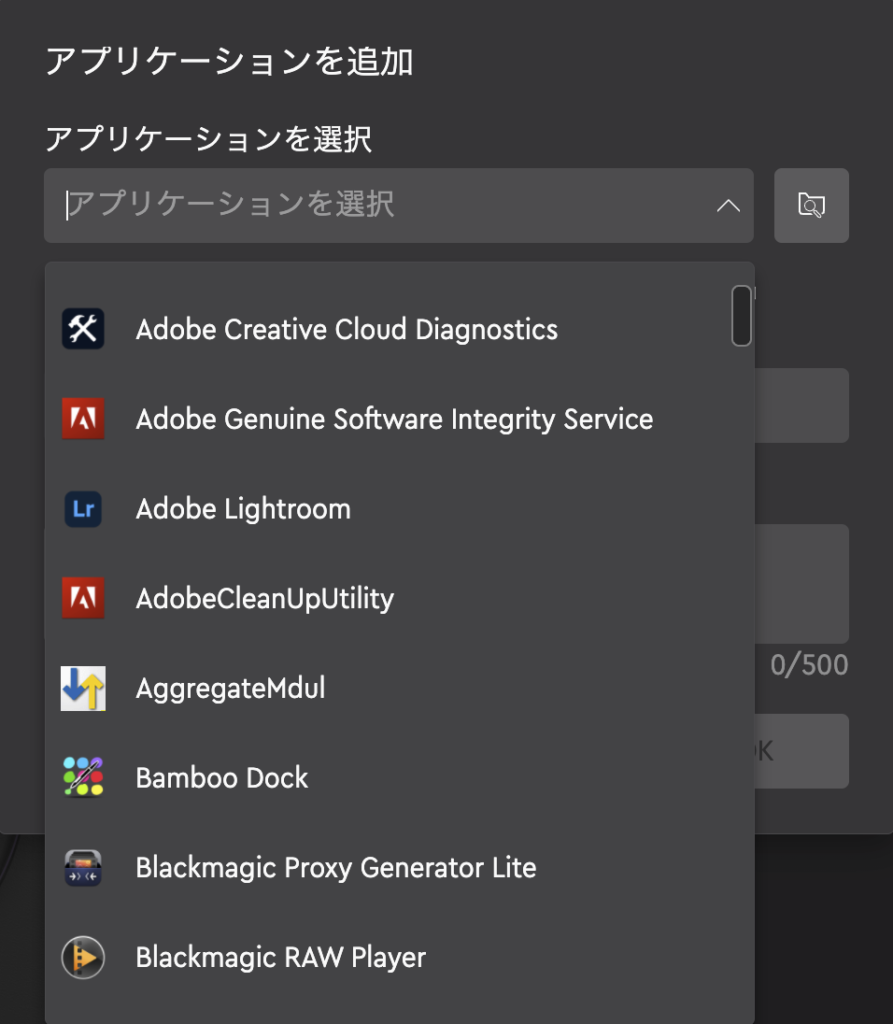Image resolution: width=893 pixels, height=1024 pixels.
Task: Pick AdobeCleanUpUtility from the application list
Action: click(399, 598)
